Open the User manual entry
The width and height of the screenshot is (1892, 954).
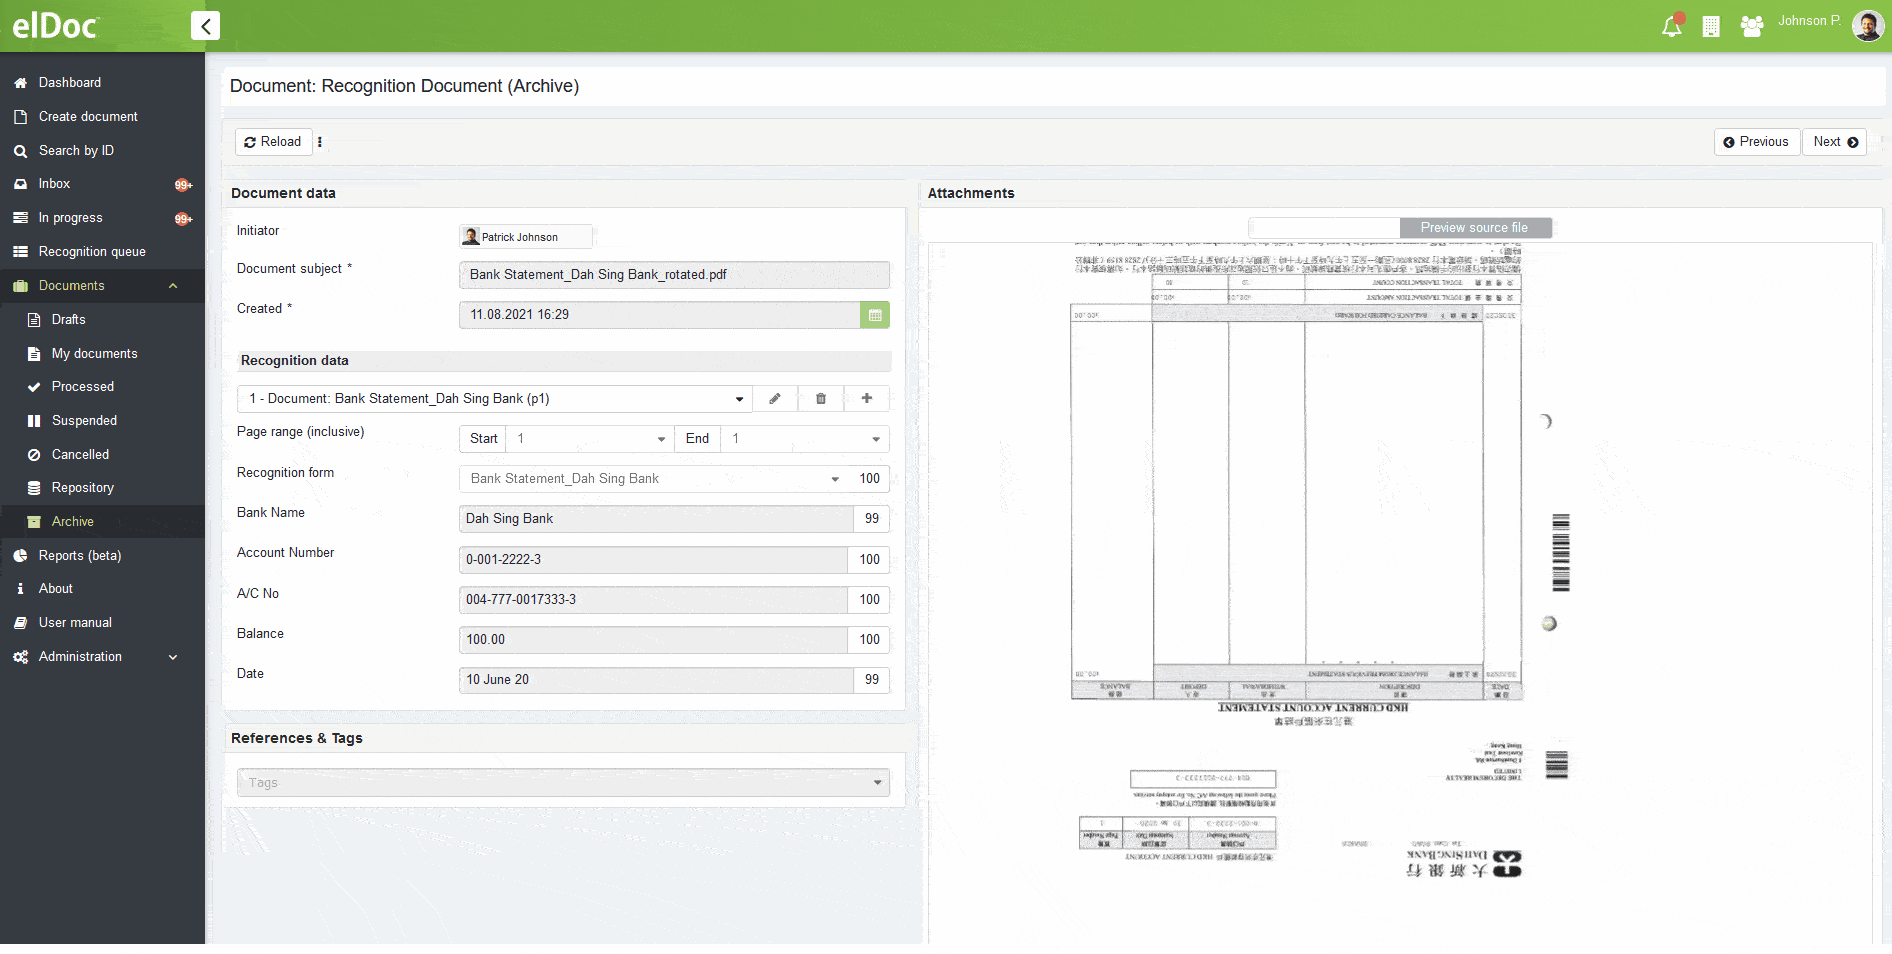pyautogui.click(x=75, y=623)
